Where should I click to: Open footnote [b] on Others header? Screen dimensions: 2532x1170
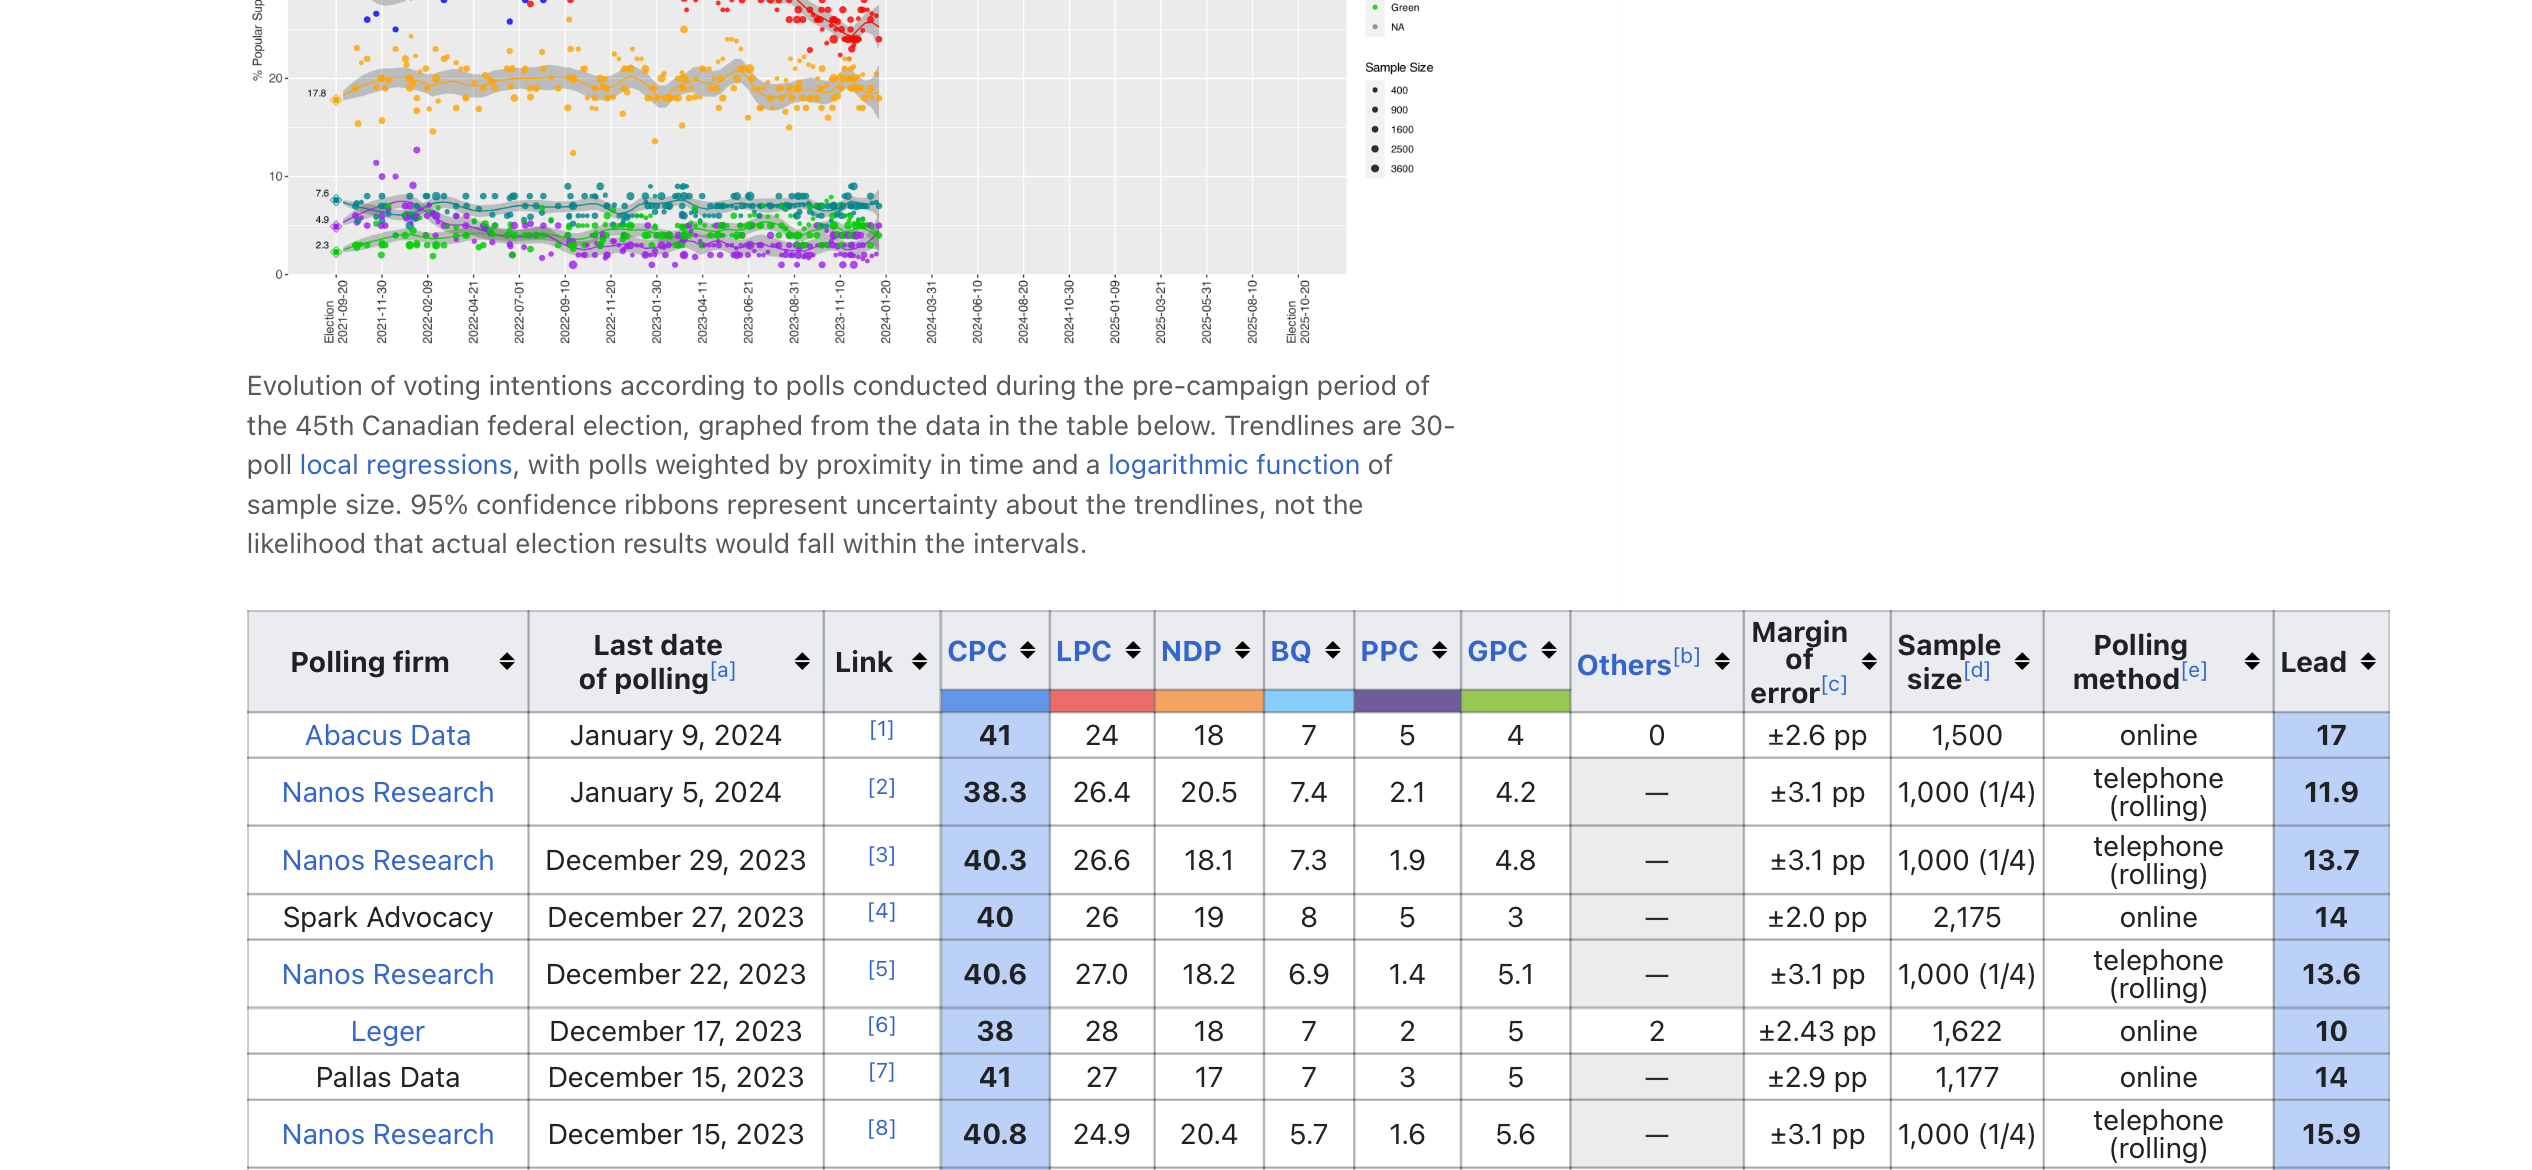(x=1687, y=656)
